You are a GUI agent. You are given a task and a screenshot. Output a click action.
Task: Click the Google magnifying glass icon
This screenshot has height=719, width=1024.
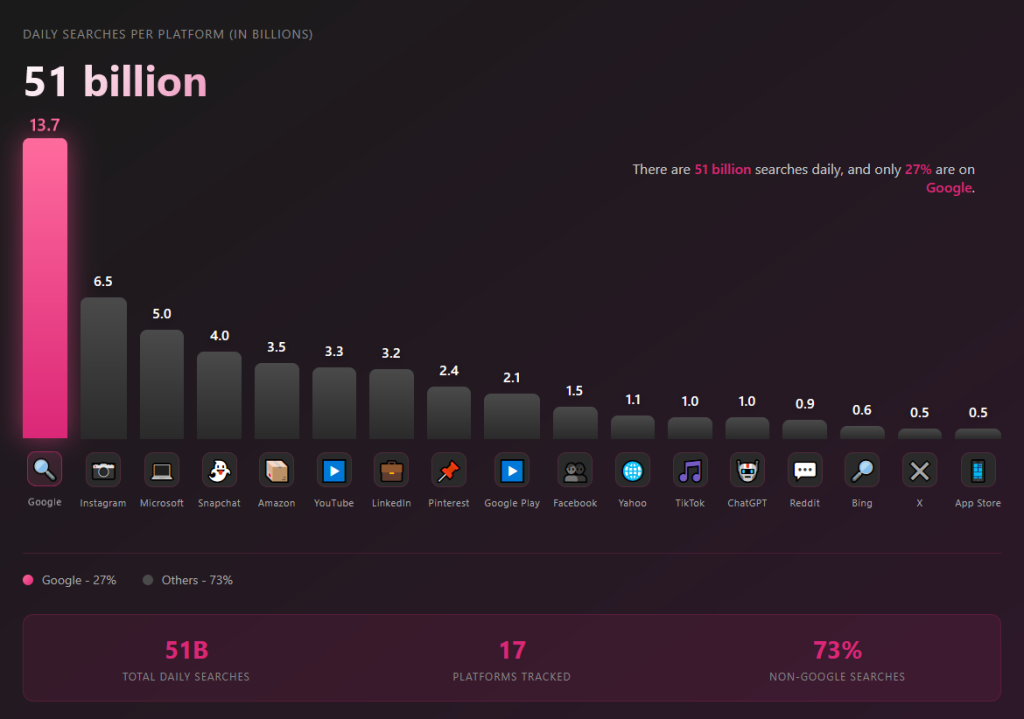click(x=44, y=470)
